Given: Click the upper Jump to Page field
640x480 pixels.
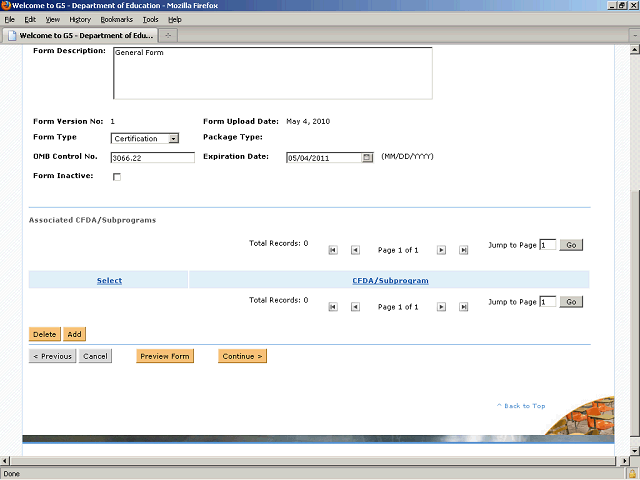Looking at the screenshot, I should click(x=548, y=245).
